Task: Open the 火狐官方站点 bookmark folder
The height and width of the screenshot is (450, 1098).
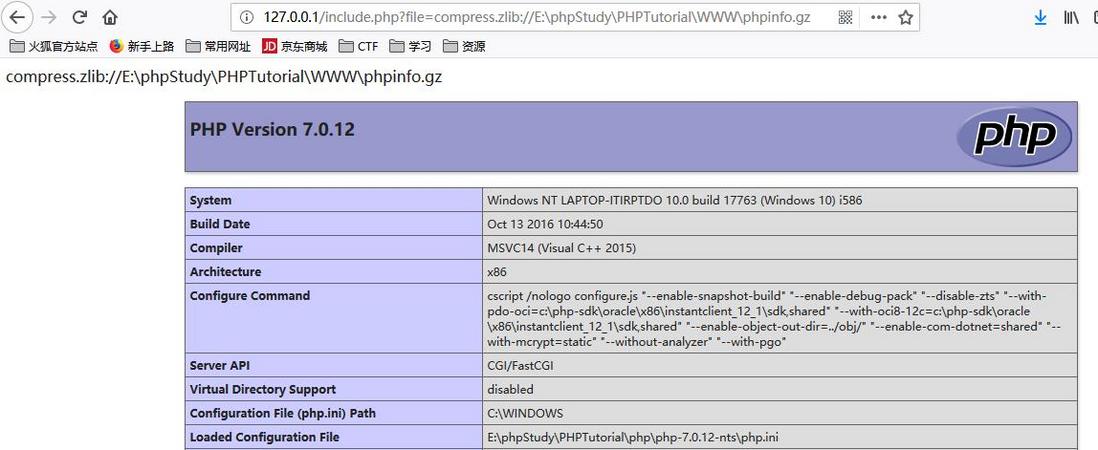Action: (54, 46)
